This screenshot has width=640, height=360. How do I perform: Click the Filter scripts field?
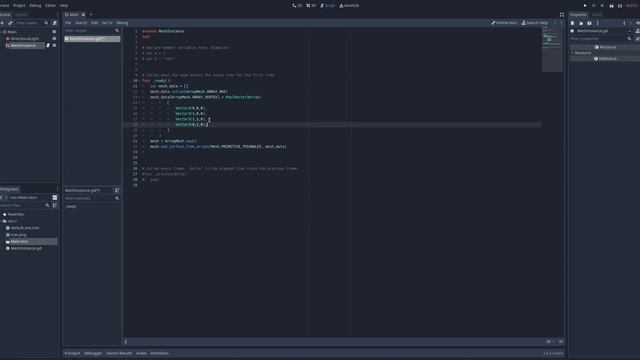coord(92,31)
